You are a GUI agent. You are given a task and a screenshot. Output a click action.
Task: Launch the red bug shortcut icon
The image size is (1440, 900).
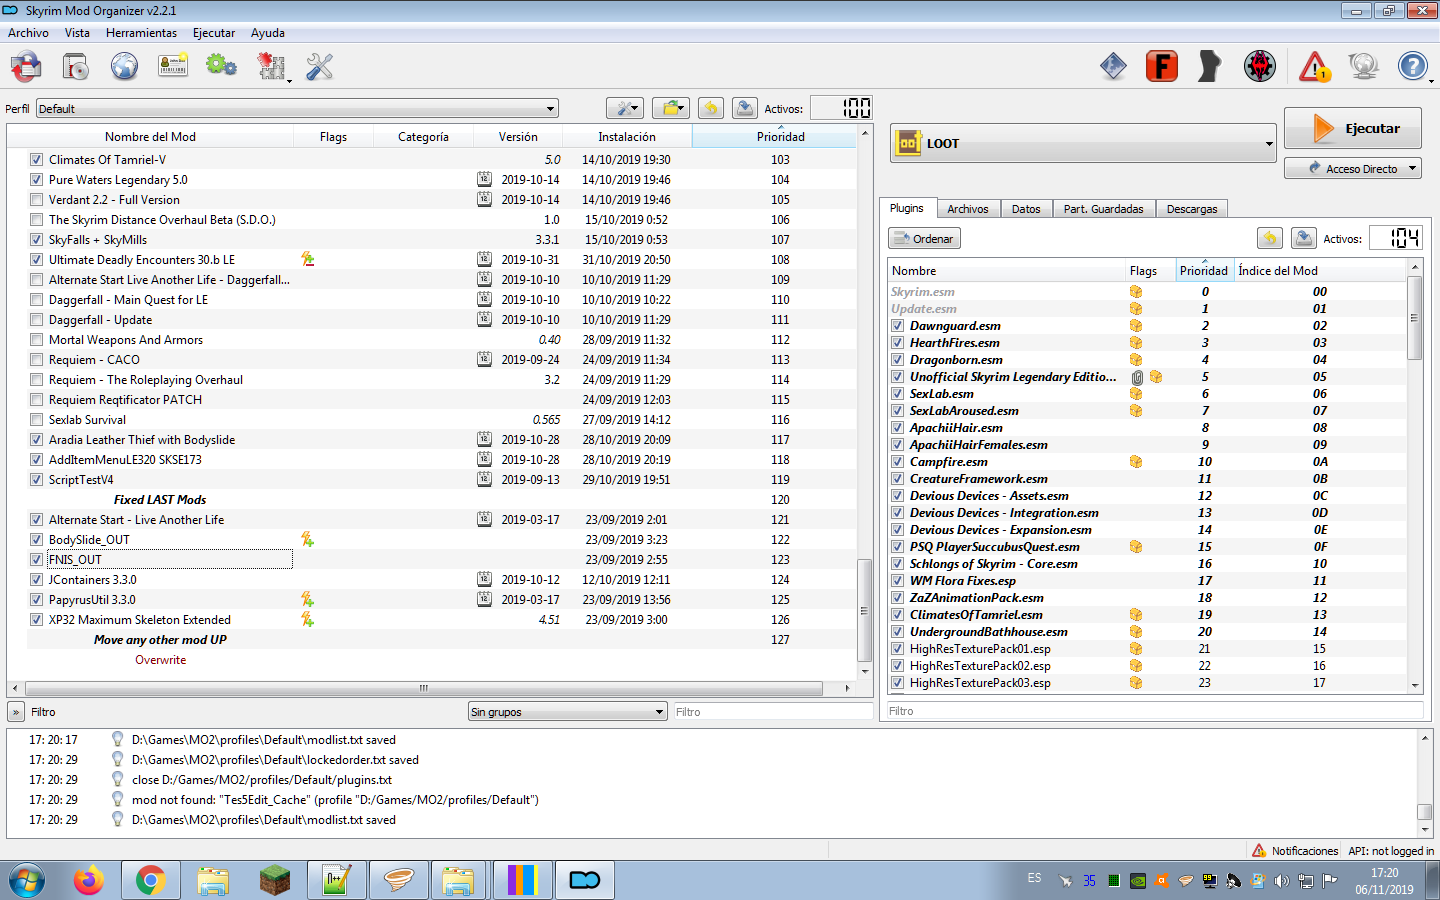(1260, 66)
